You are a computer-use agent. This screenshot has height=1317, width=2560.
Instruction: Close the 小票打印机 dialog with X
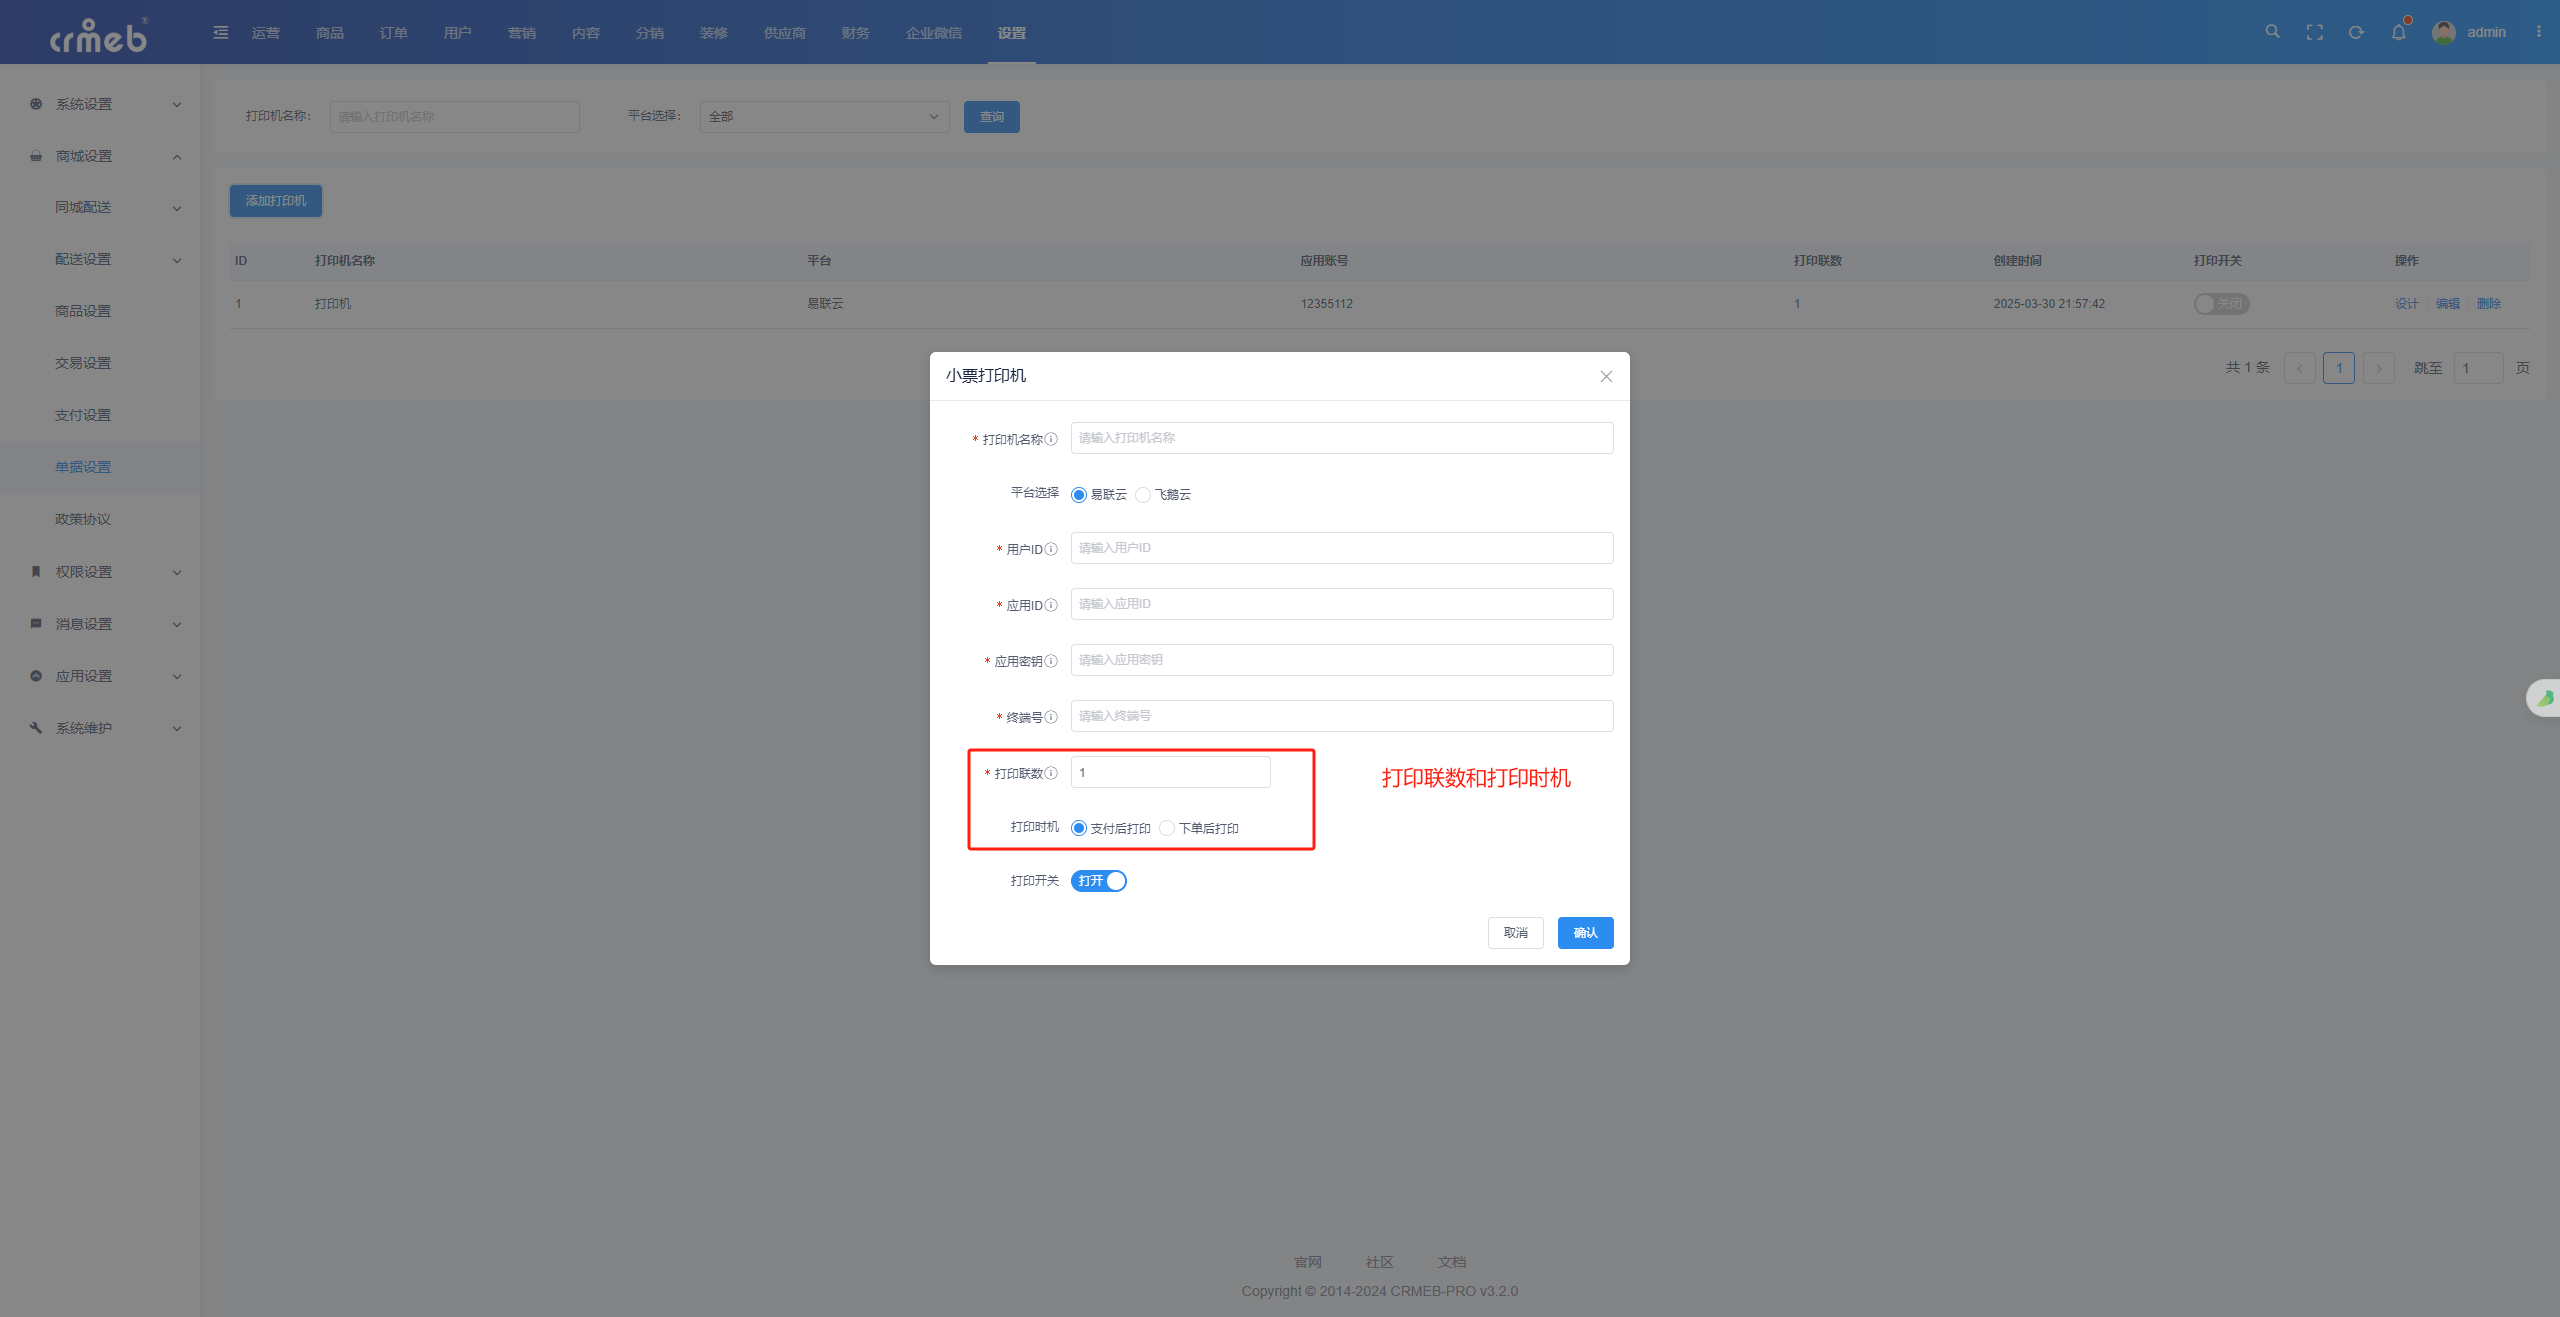pos(1606,376)
